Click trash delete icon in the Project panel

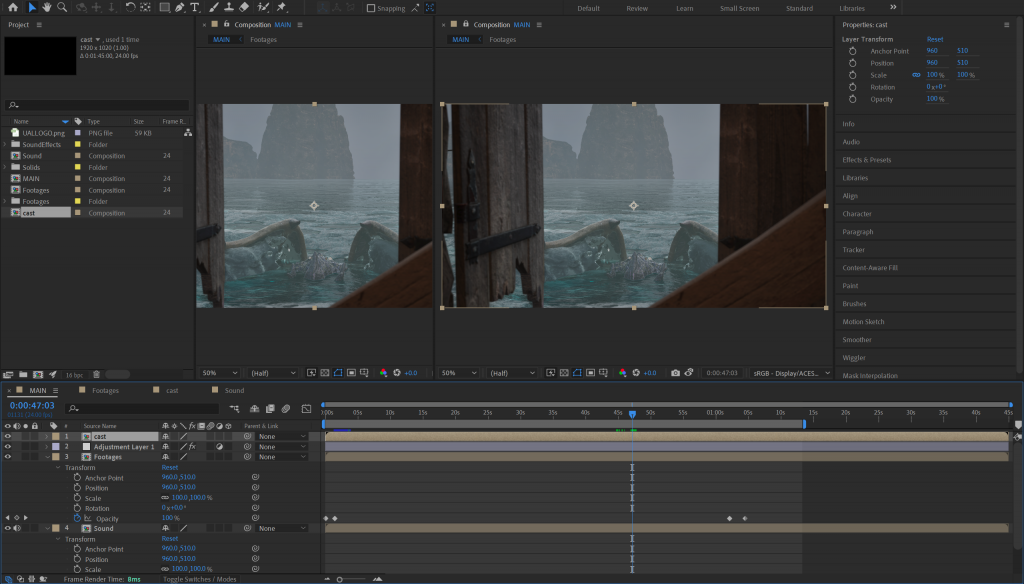96,374
